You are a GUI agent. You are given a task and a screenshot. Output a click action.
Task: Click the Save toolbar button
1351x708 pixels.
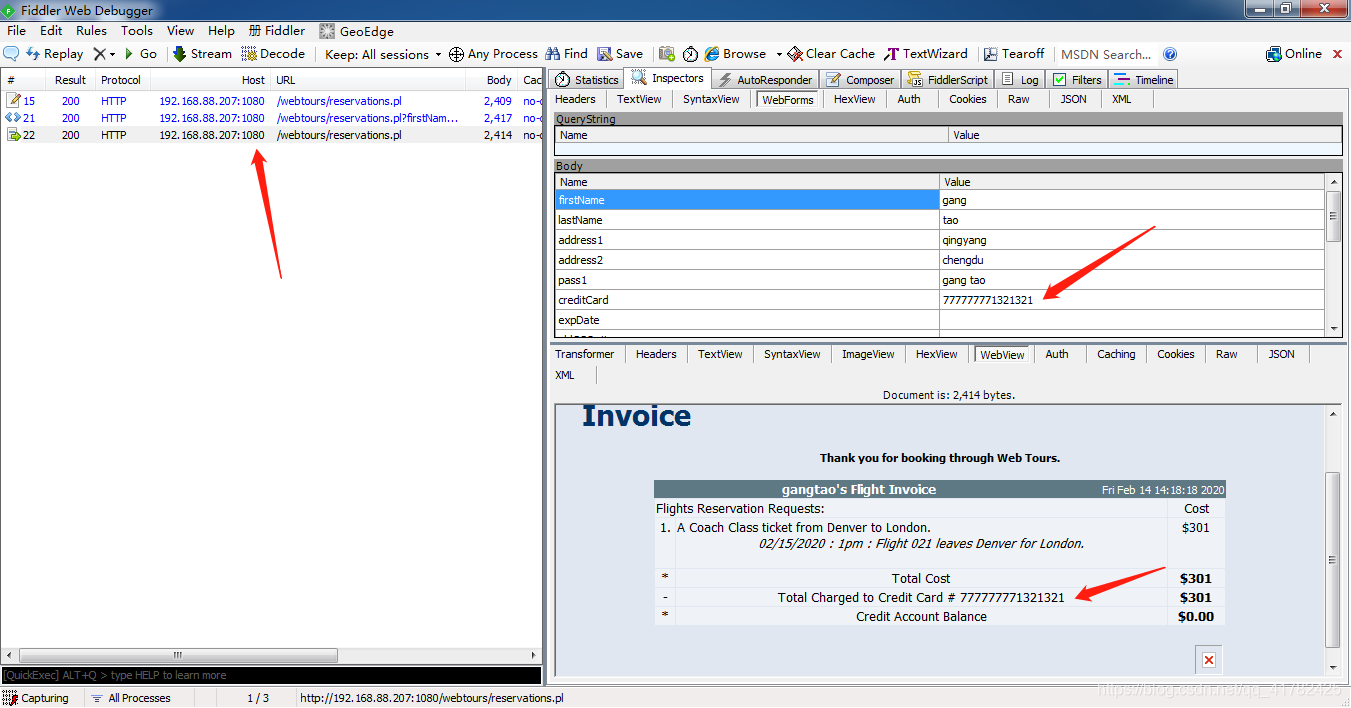[620, 54]
